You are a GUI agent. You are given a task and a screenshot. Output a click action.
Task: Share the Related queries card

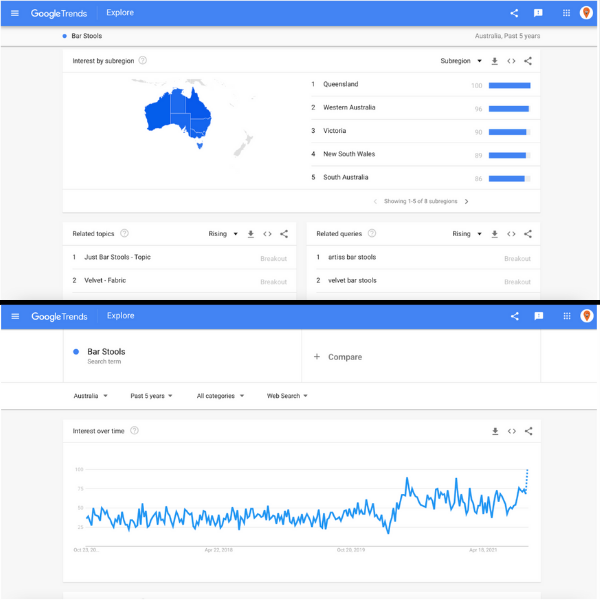528,234
